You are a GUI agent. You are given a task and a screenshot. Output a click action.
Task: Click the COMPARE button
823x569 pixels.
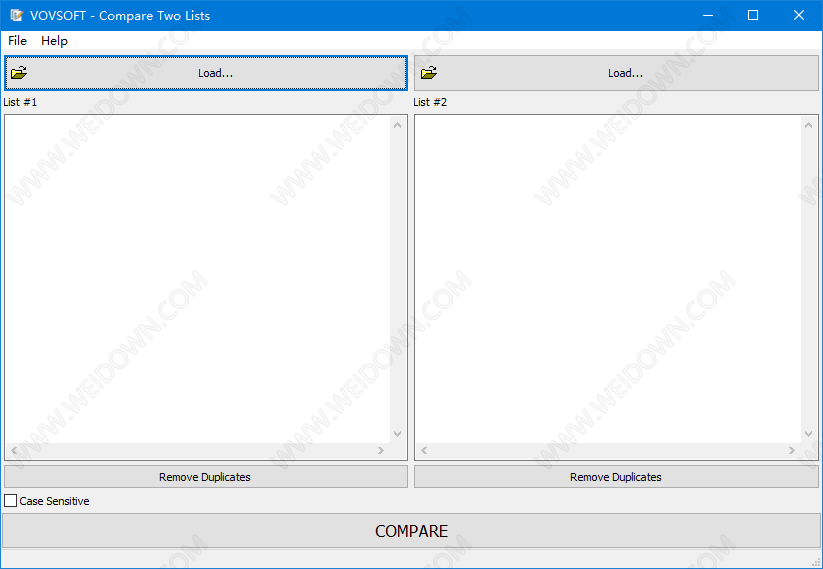(x=412, y=531)
